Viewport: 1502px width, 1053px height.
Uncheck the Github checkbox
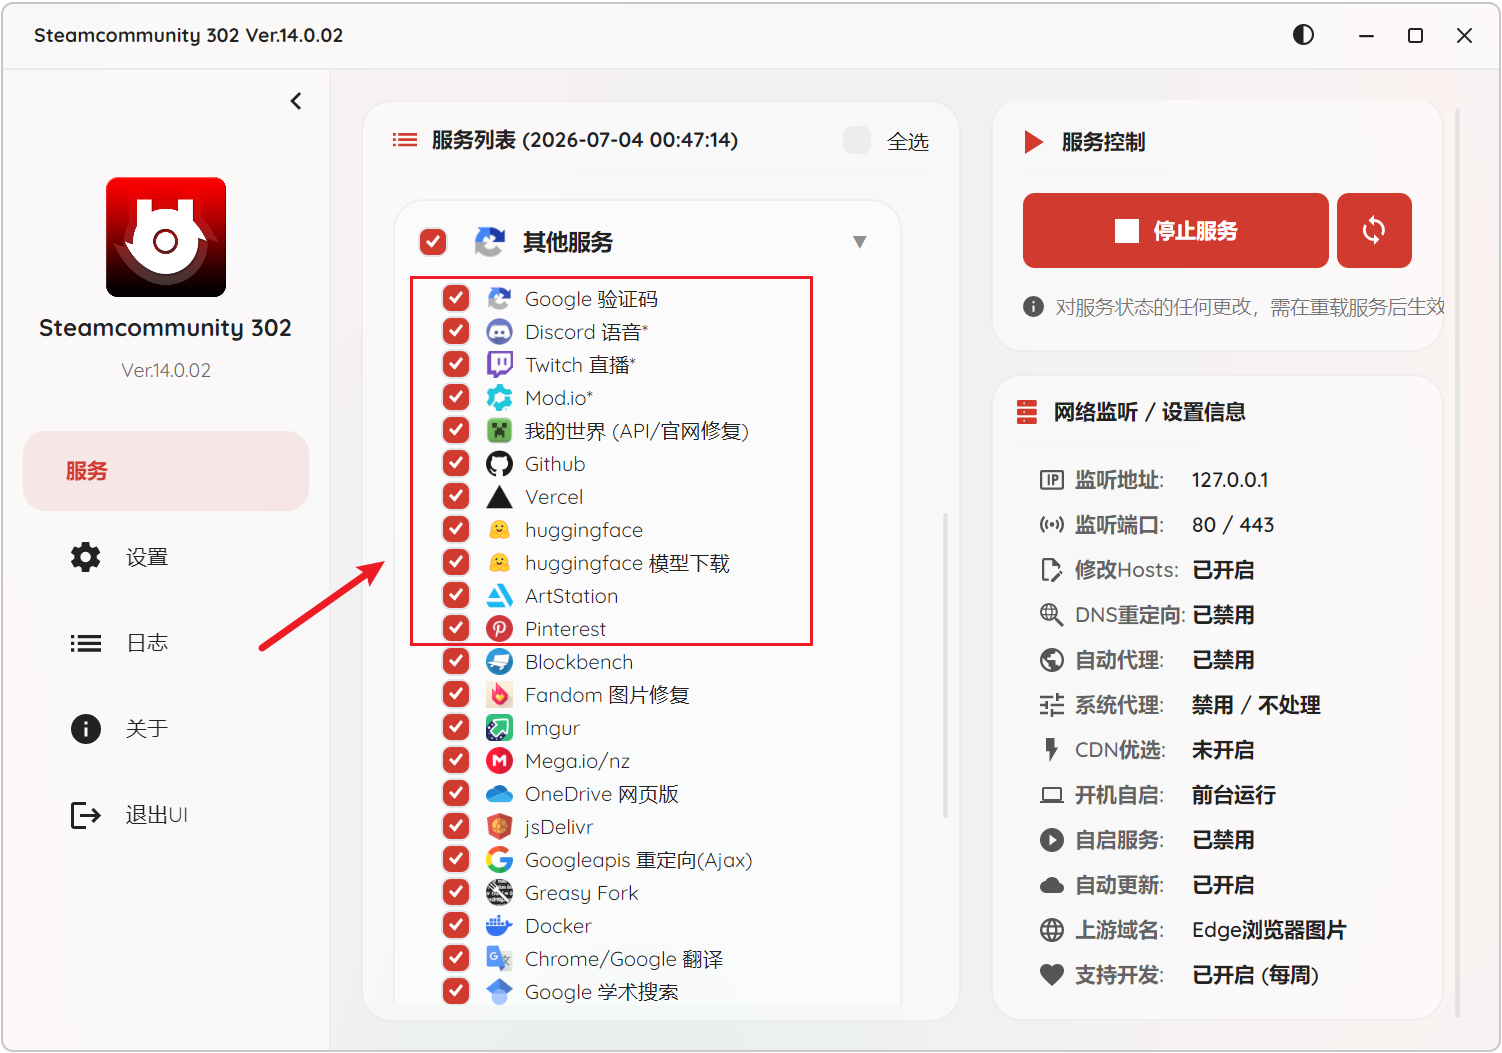click(456, 463)
